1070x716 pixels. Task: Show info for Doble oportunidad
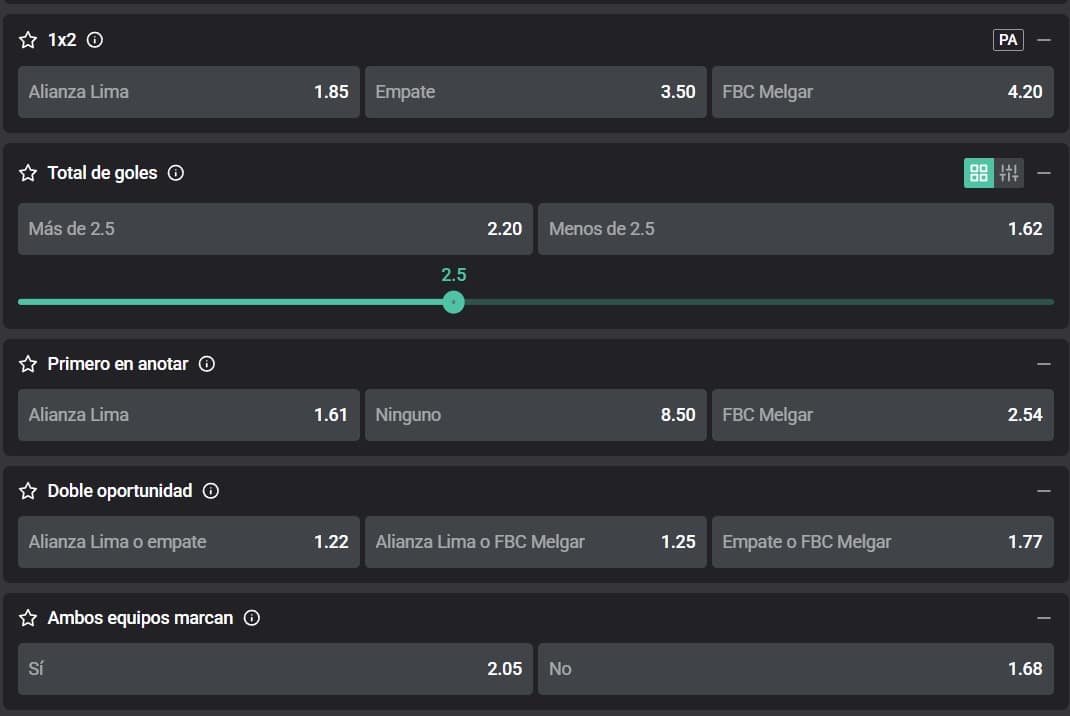[x=211, y=491]
